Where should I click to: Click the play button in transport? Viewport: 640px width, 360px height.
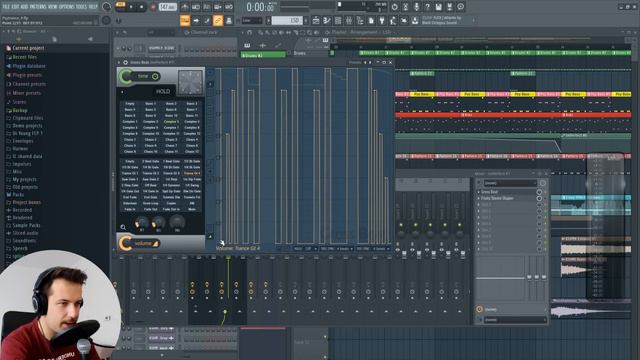coord(131,7)
